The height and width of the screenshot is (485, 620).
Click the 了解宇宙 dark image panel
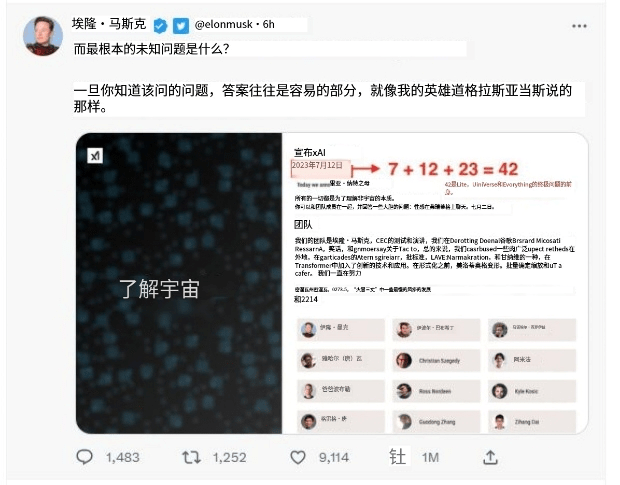click(179, 283)
